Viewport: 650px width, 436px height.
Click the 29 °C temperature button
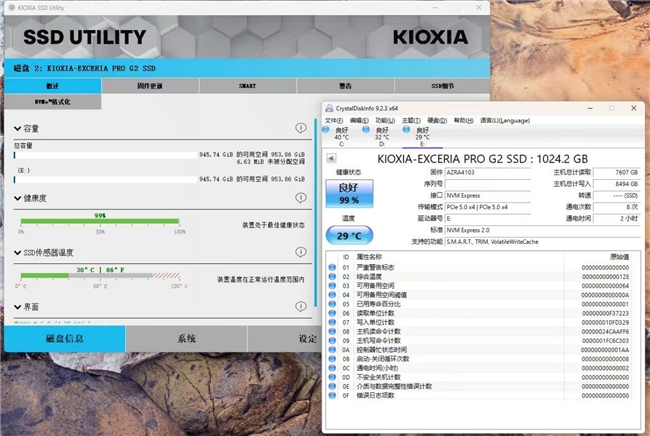point(349,235)
